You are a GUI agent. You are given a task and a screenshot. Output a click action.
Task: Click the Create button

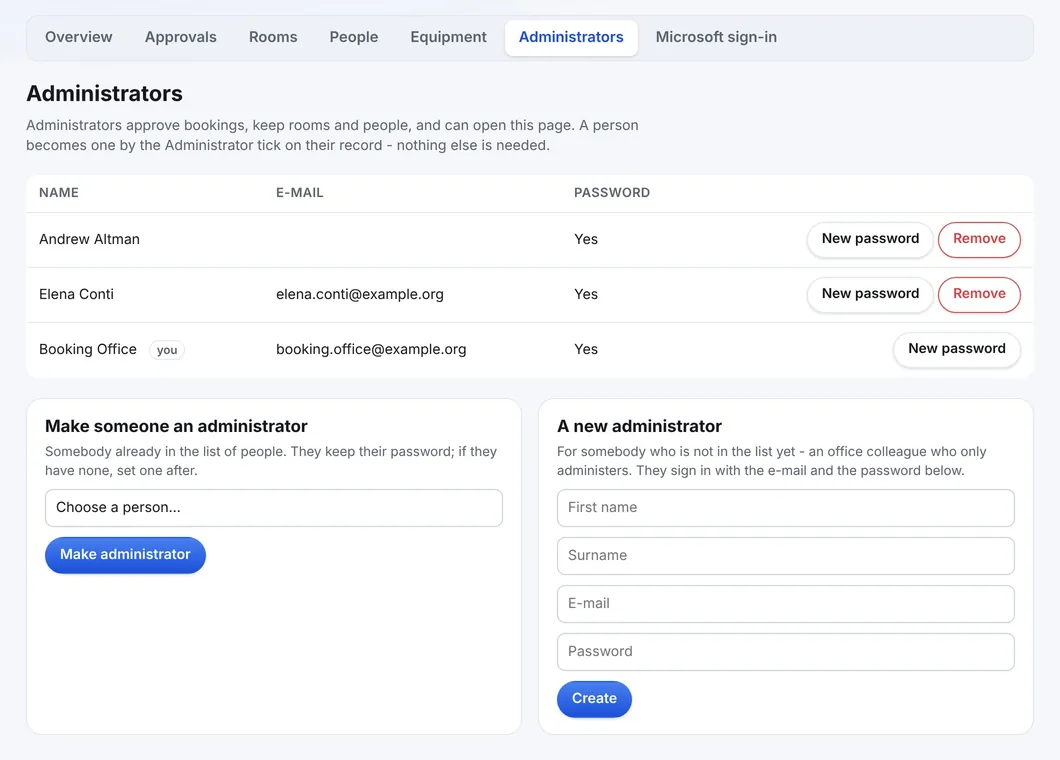click(594, 699)
